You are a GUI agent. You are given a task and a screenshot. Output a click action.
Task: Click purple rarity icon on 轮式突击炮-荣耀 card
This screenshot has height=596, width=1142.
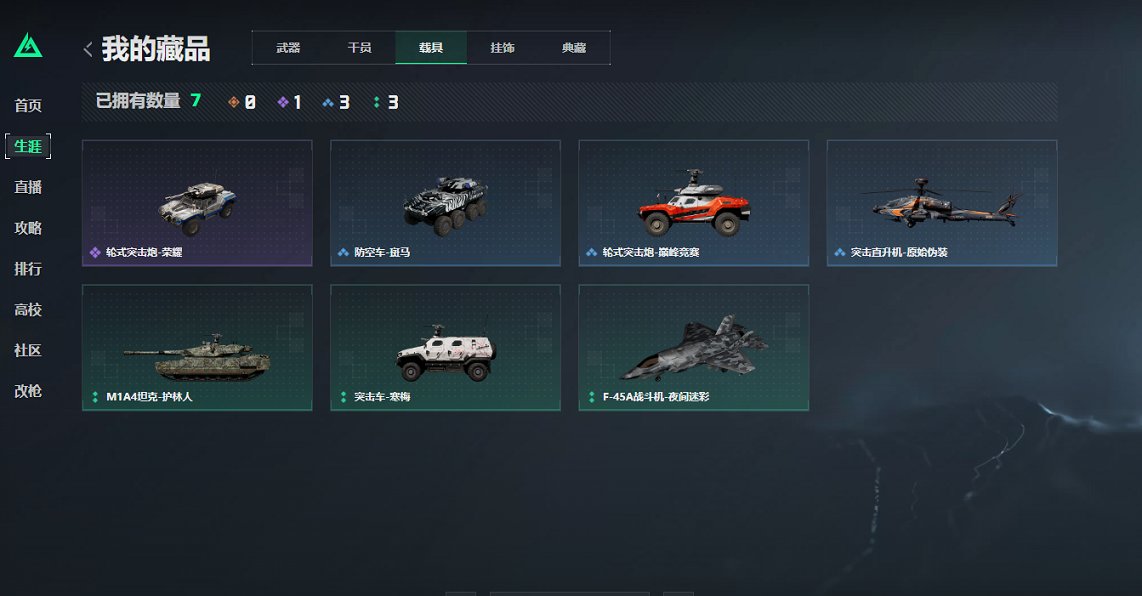click(x=95, y=252)
